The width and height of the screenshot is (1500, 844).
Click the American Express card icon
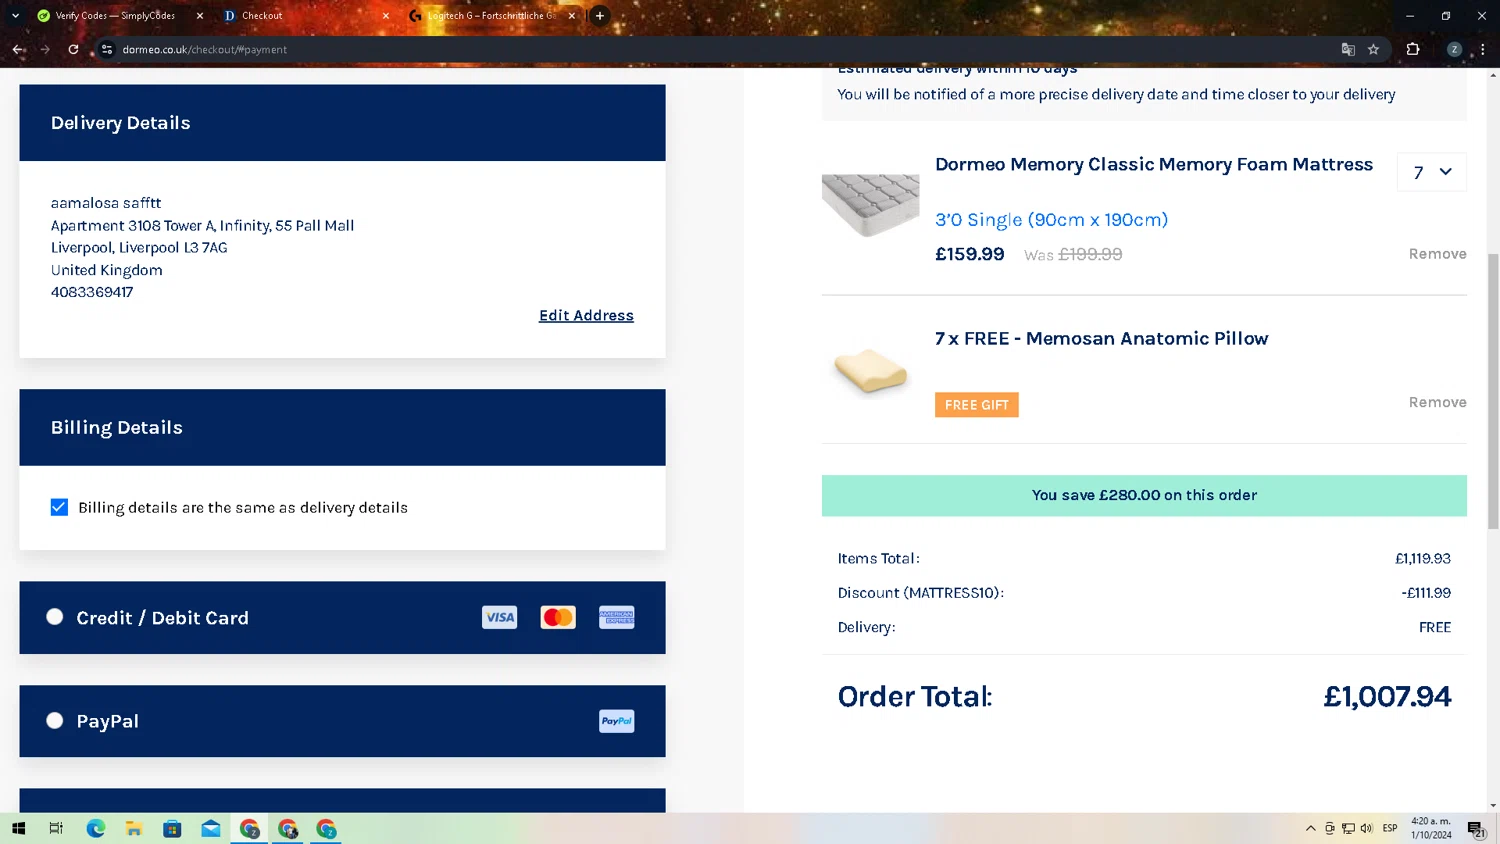[617, 617]
